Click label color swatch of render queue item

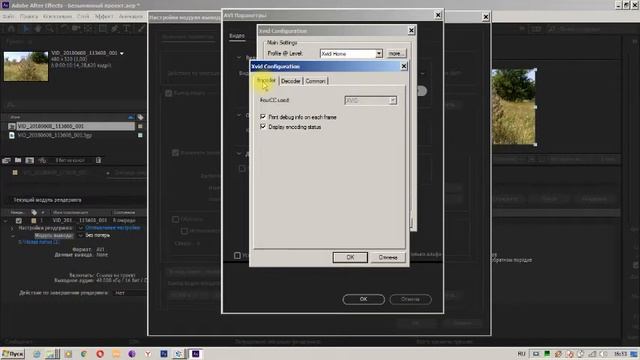pyautogui.click(x=34, y=220)
